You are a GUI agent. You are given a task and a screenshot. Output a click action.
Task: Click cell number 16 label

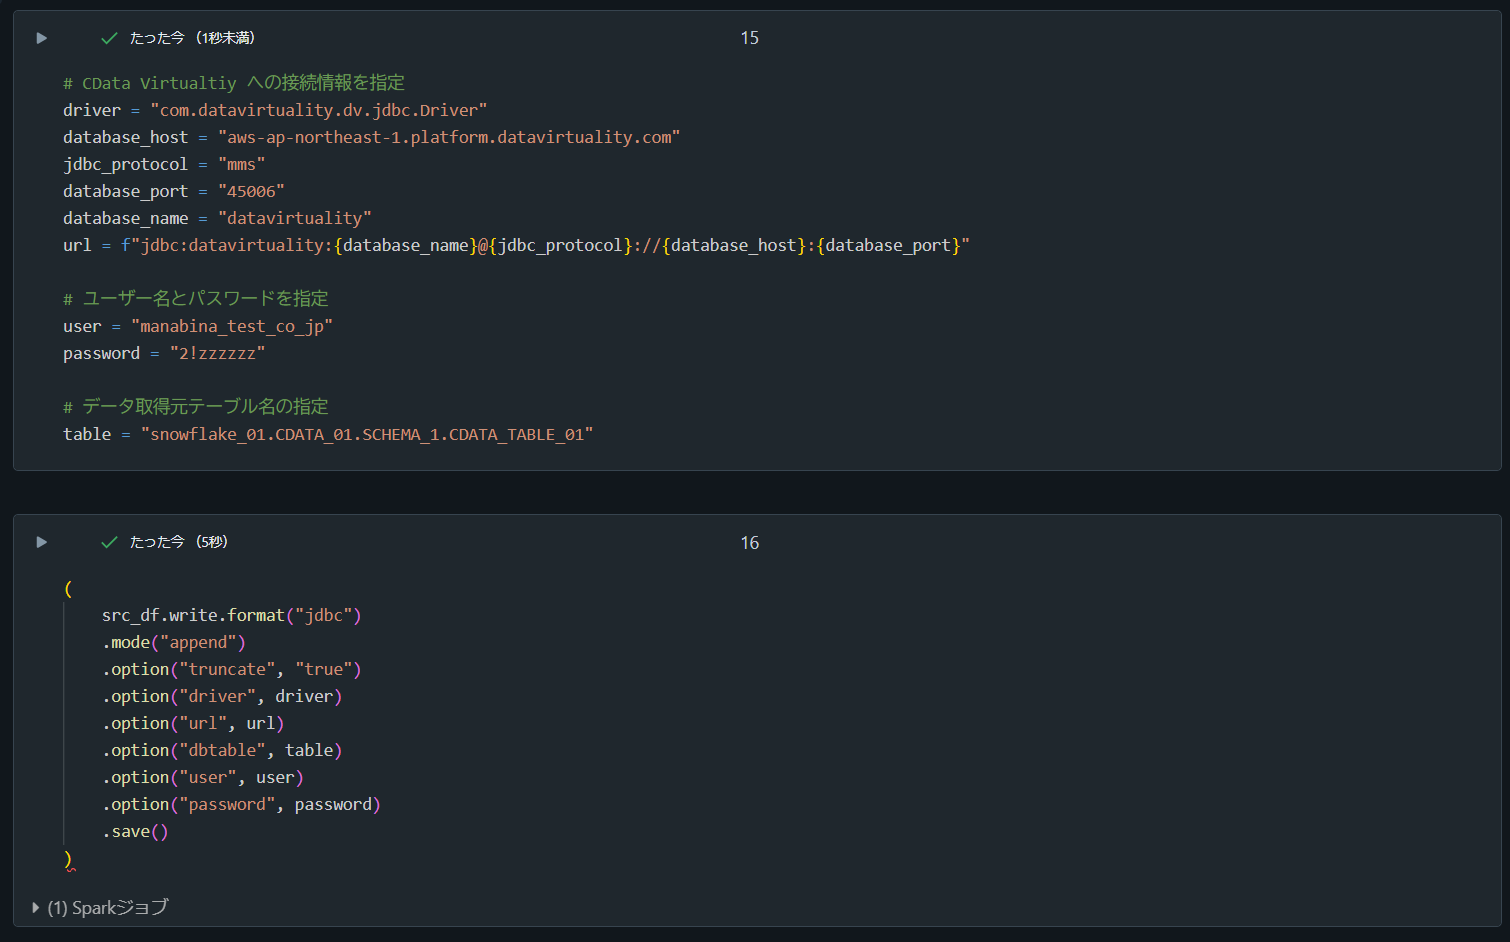[750, 543]
